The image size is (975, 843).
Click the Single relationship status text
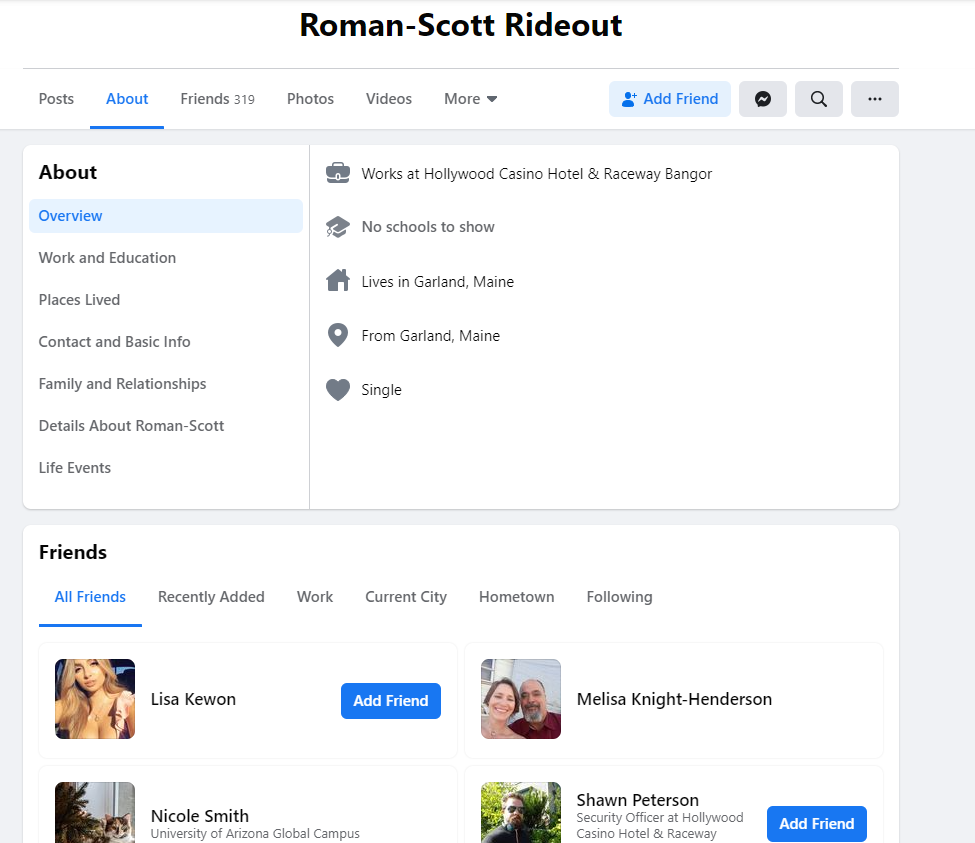click(x=381, y=390)
